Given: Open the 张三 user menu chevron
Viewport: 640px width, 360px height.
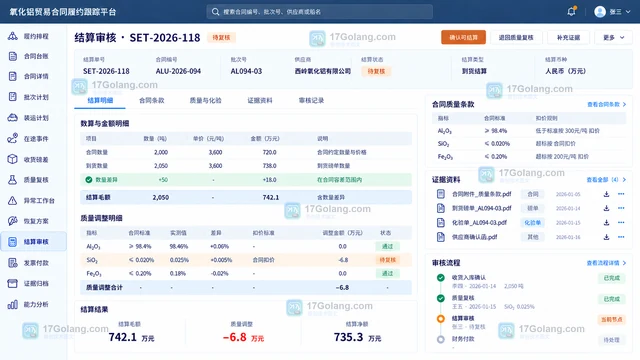Looking at the screenshot, I should click(628, 12).
